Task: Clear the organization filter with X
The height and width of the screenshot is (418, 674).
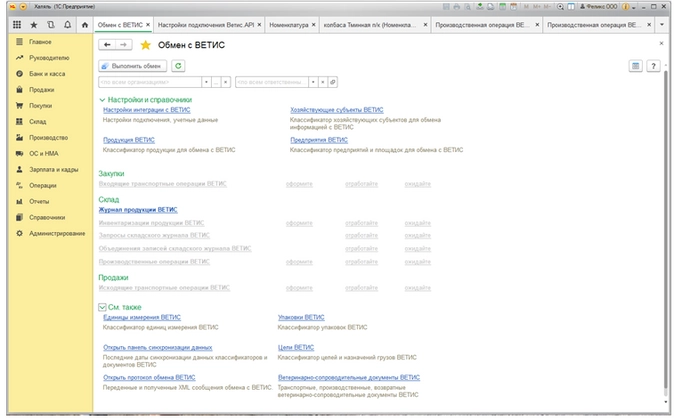Action: point(226,82)
